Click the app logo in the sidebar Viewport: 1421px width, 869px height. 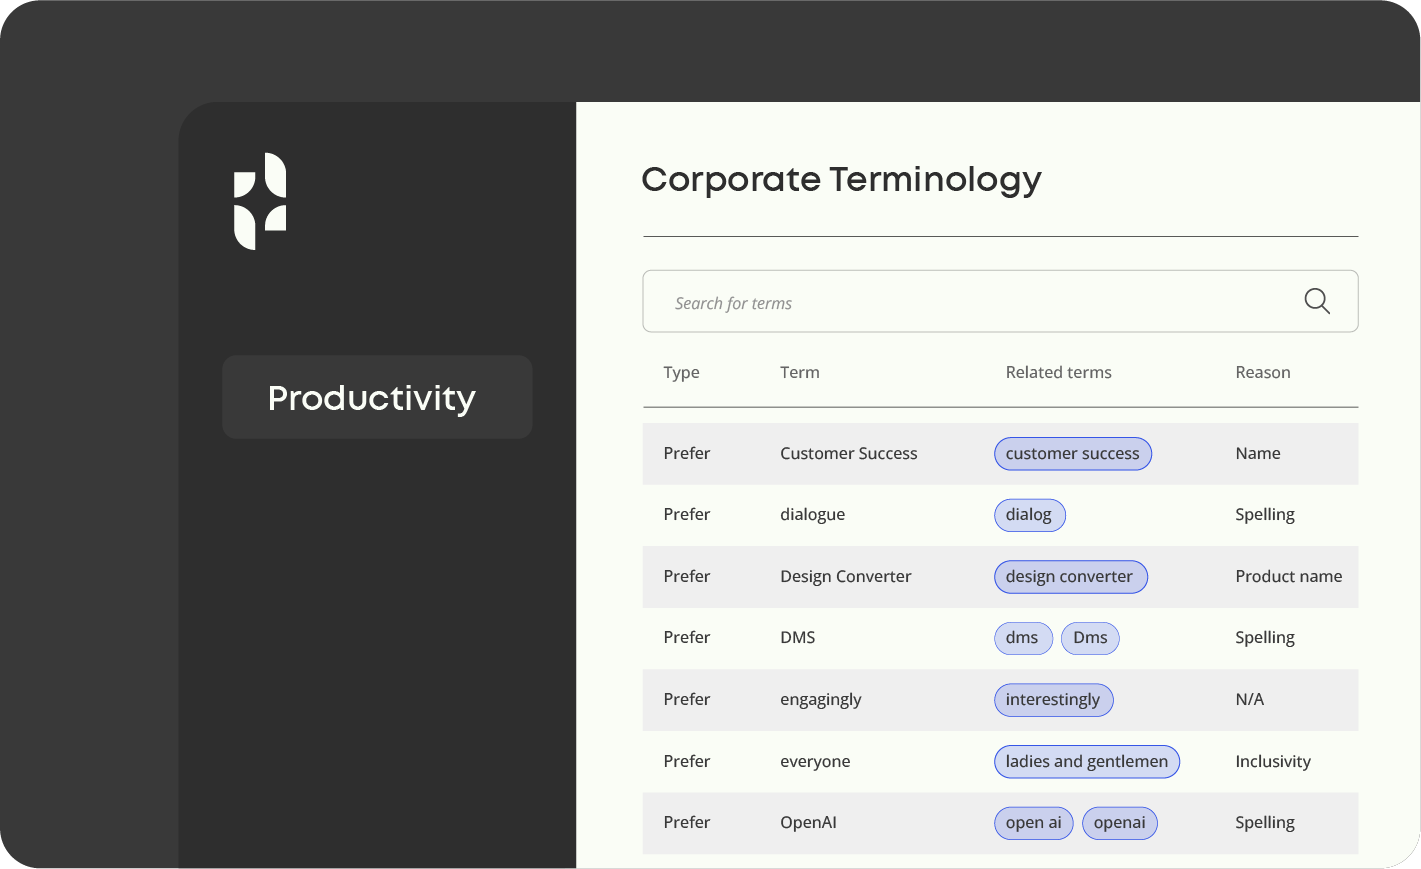(x=261, y=200)
